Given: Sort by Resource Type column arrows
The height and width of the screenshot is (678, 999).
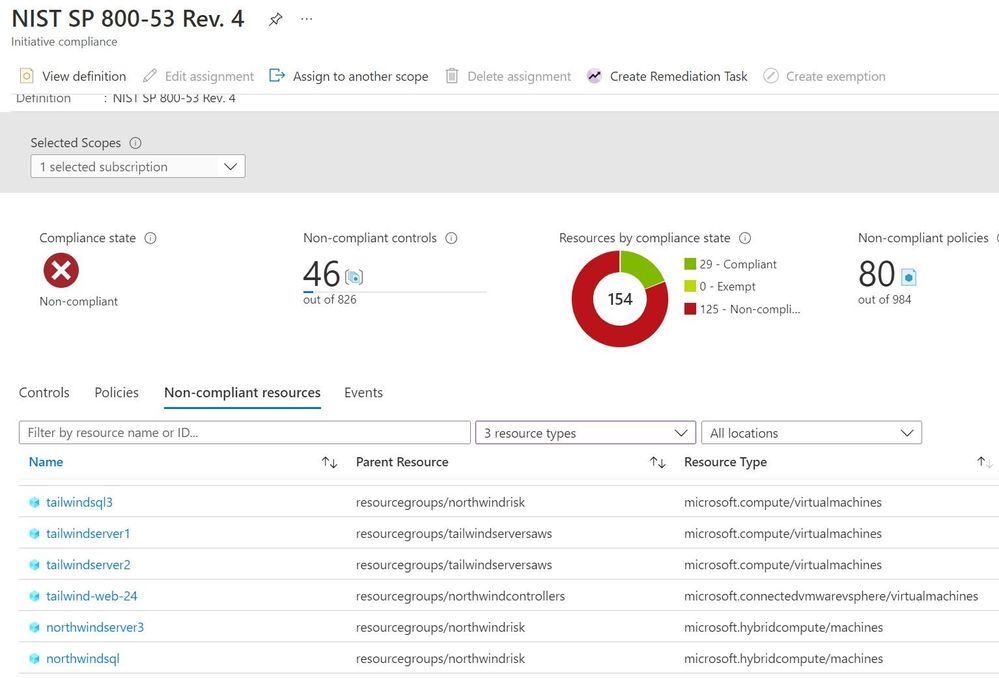Looking at the screenshot, I should 985,462.
